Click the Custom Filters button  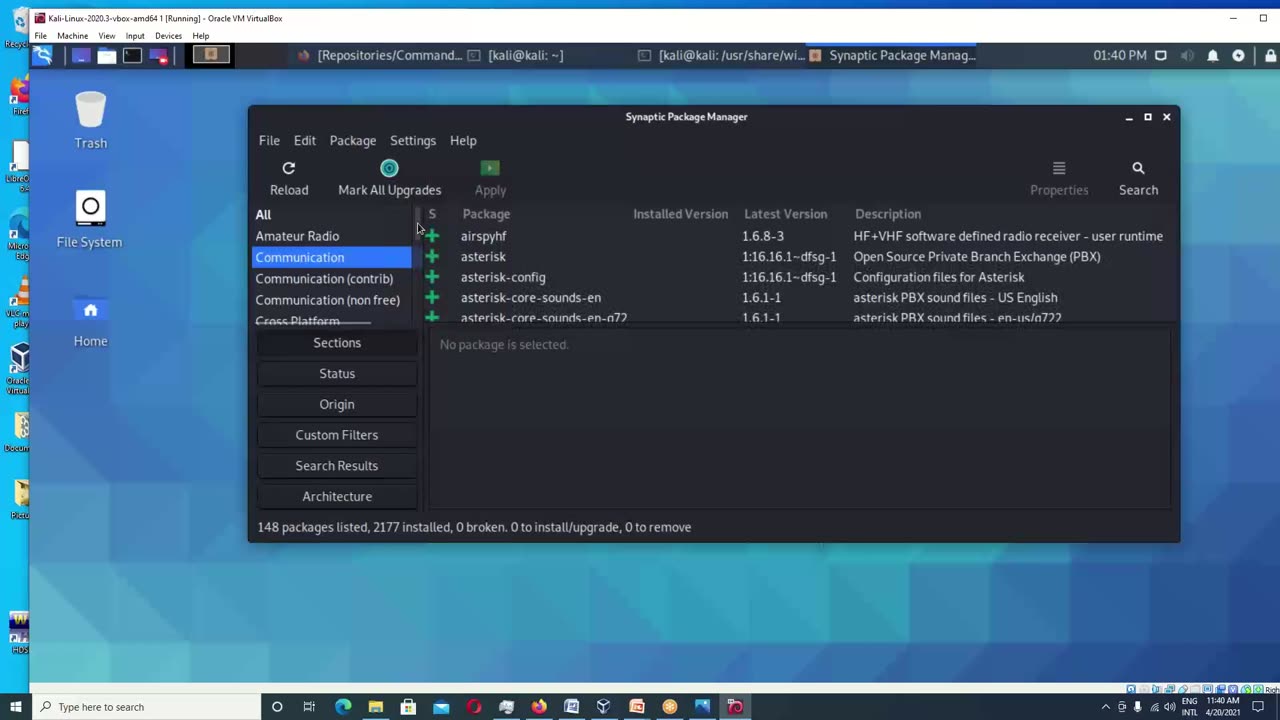[x=337, y=435]
